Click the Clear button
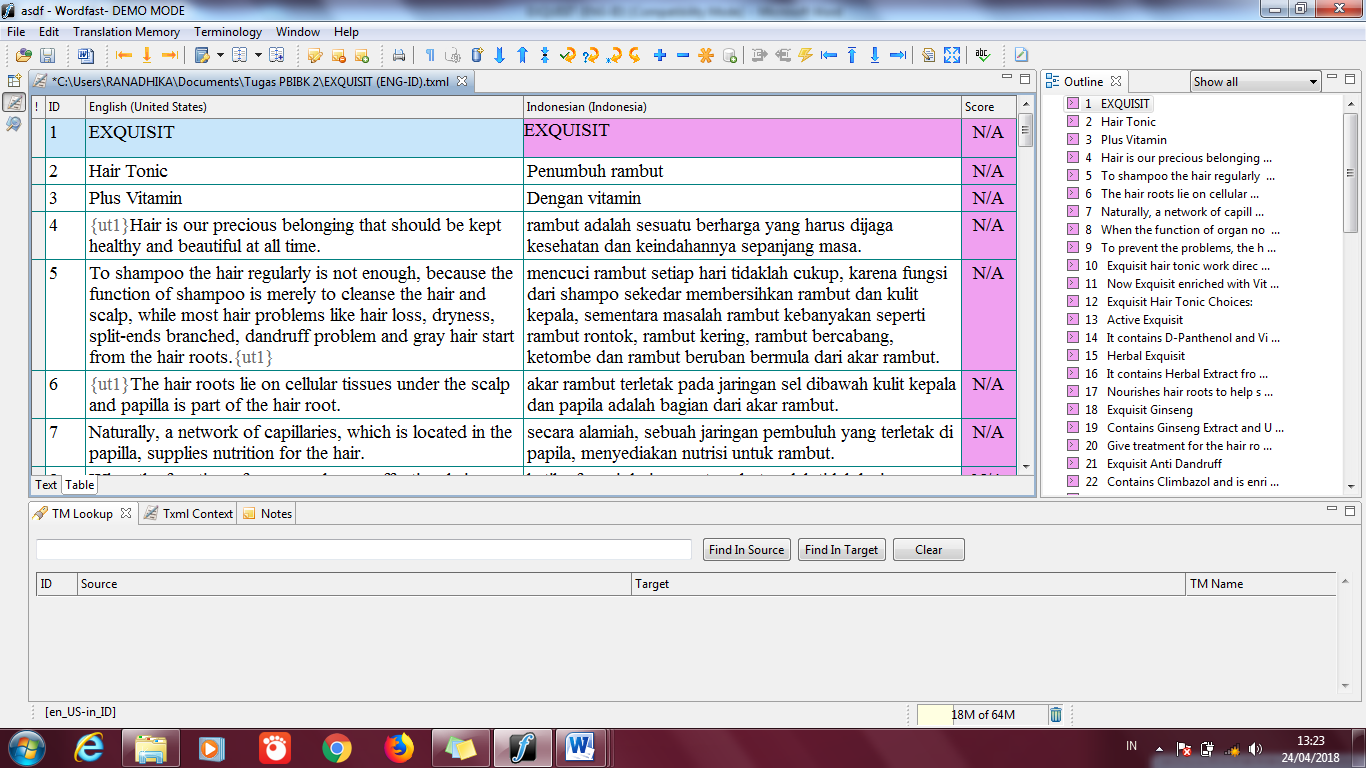The height and width of the screenshot is (768, 1366). (x=928, y=549)
